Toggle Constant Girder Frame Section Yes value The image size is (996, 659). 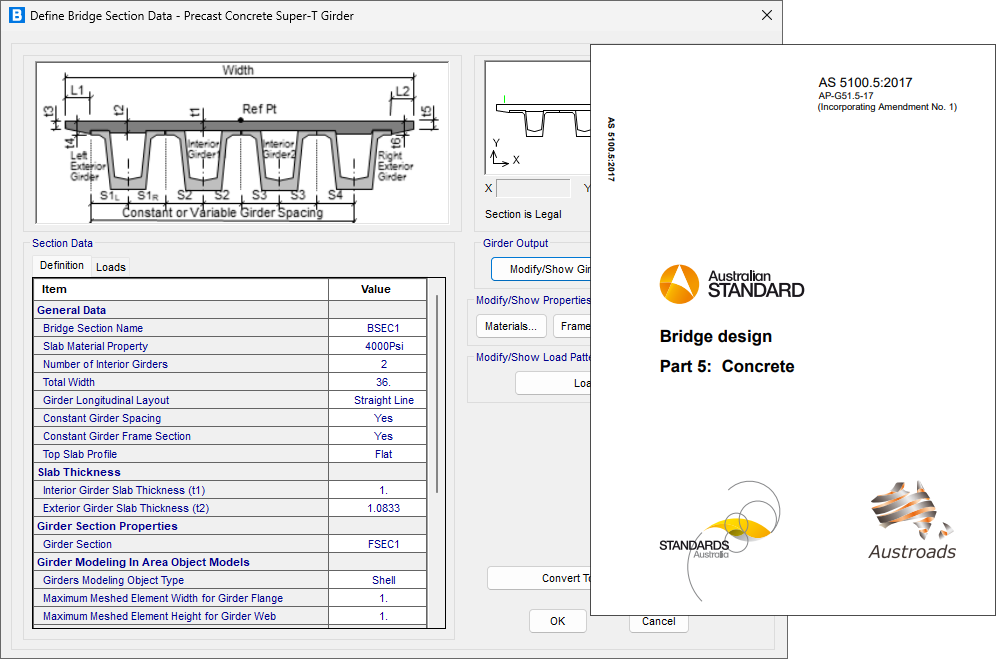click(383, 436)
